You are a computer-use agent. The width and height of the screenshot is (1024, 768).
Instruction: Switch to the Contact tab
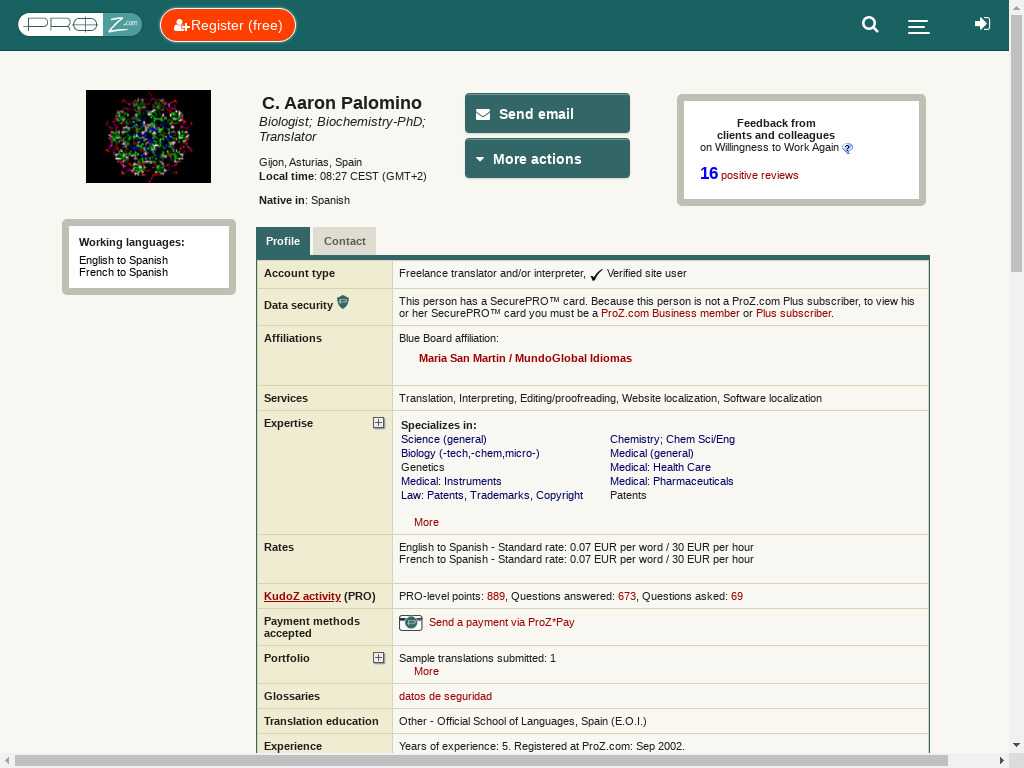tap(345, 241)
